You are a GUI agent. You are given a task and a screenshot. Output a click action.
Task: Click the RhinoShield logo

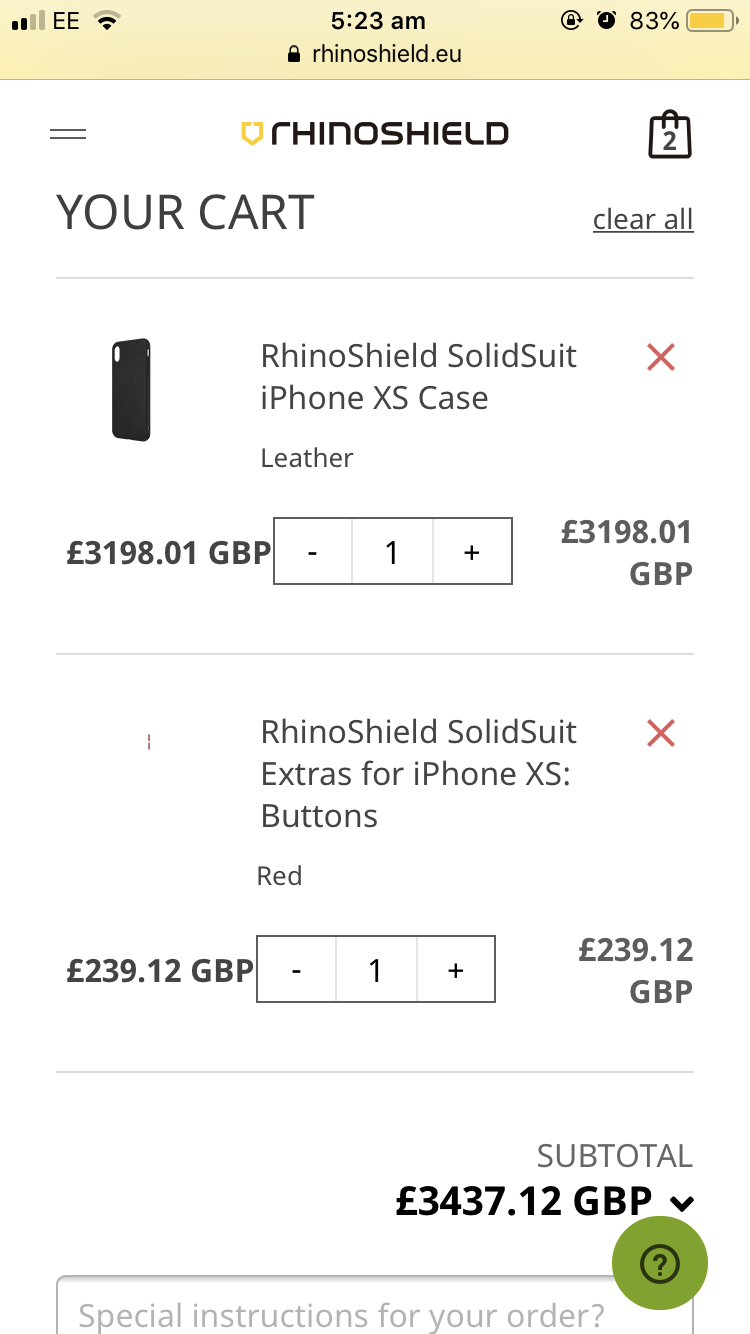375,134
